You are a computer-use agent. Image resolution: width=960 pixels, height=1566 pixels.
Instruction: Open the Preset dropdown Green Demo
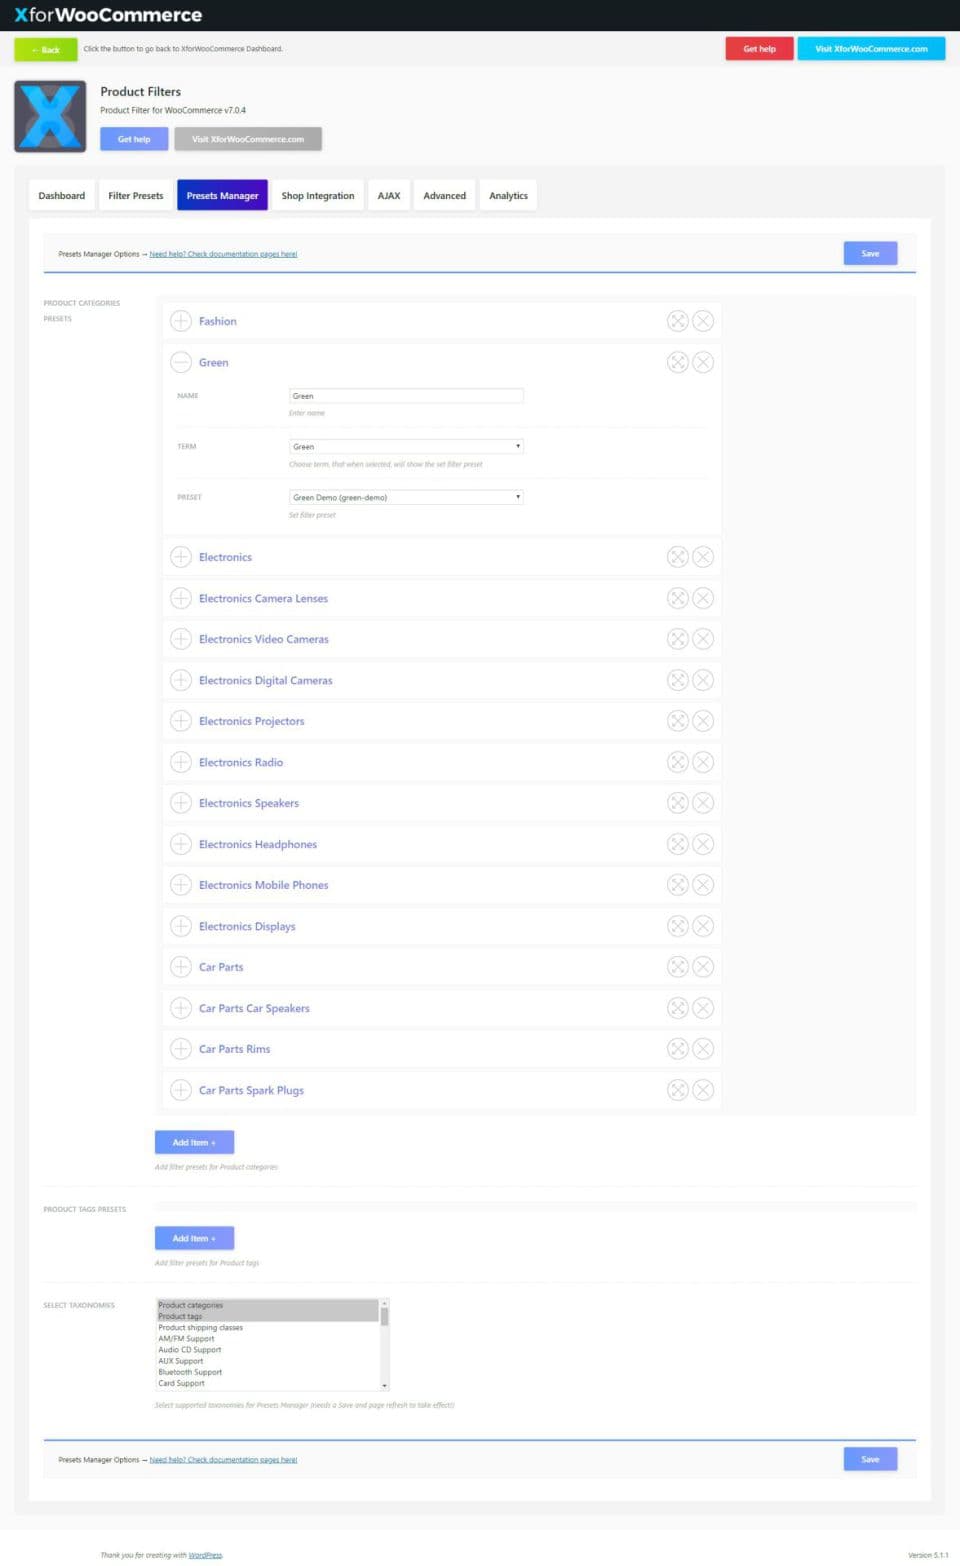[406, 497]
